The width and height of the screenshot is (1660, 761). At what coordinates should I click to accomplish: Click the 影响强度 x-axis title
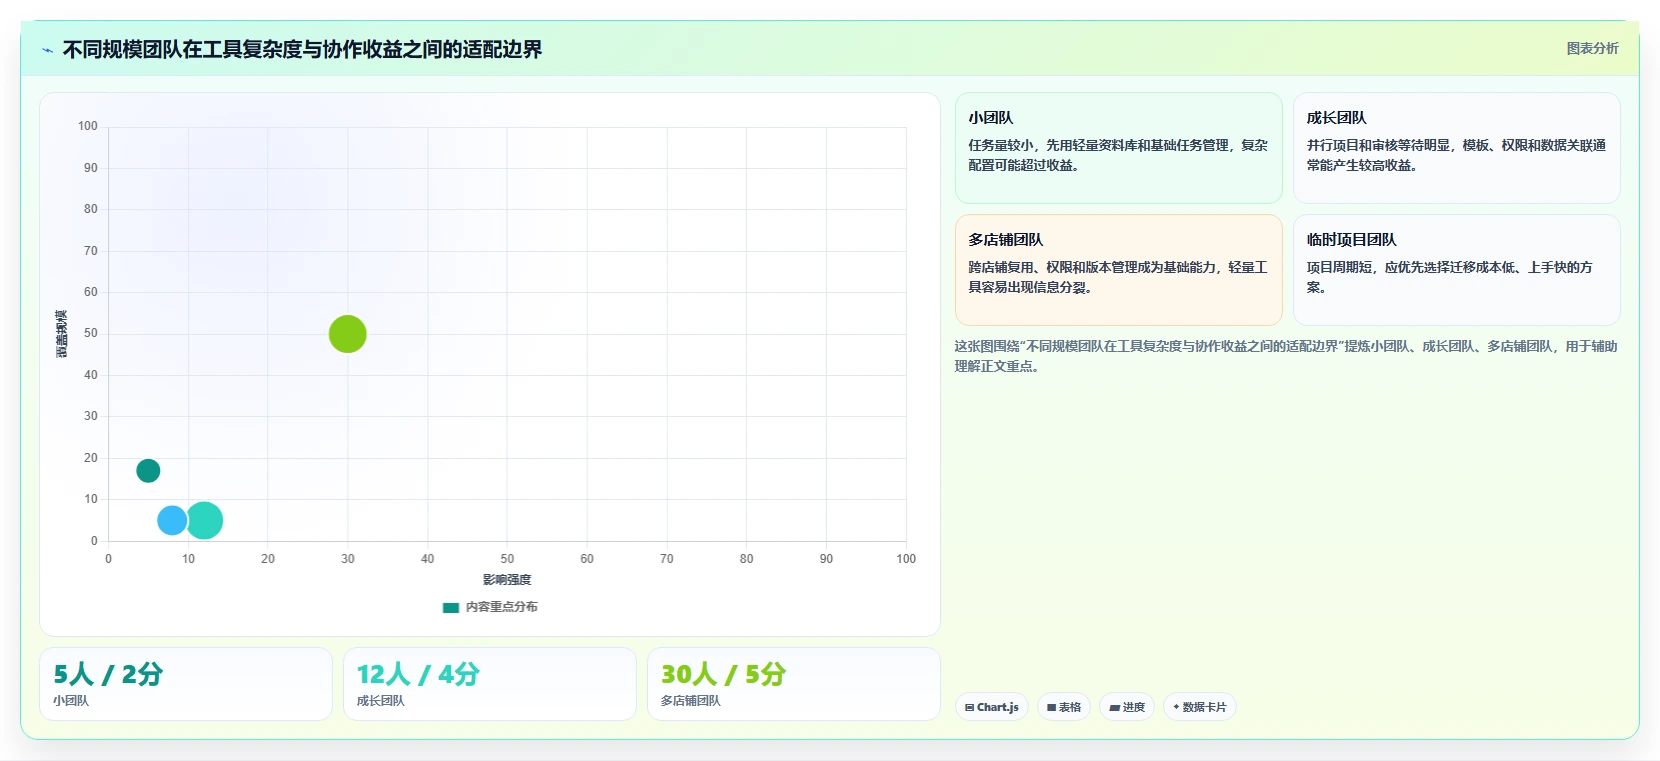[507, 580]
